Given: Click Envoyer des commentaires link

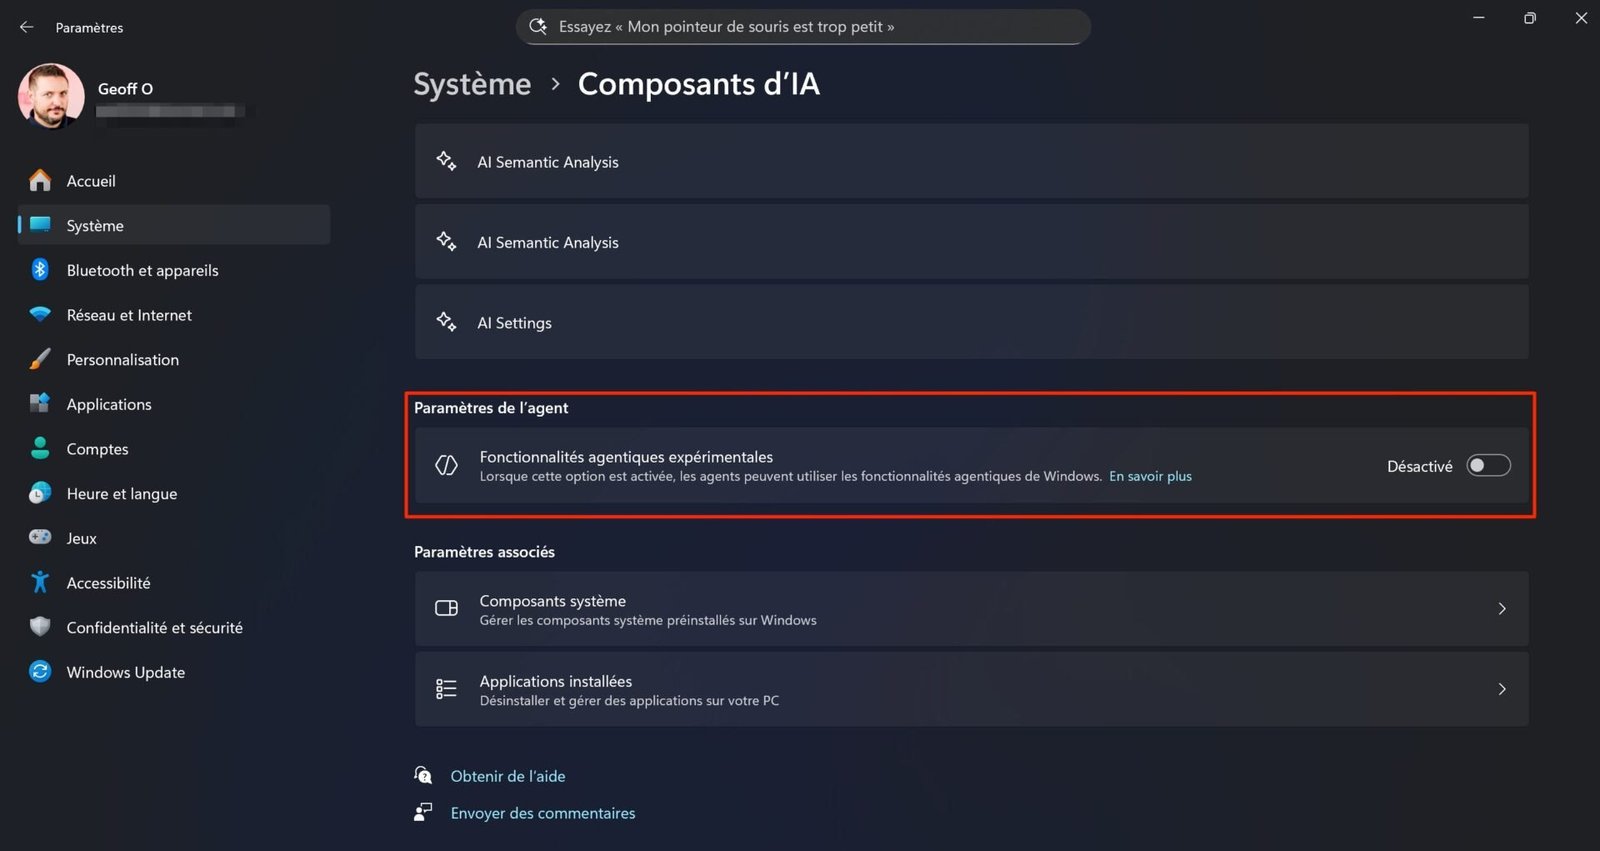Looking at the screenshot, I should [x=542, y=813].
